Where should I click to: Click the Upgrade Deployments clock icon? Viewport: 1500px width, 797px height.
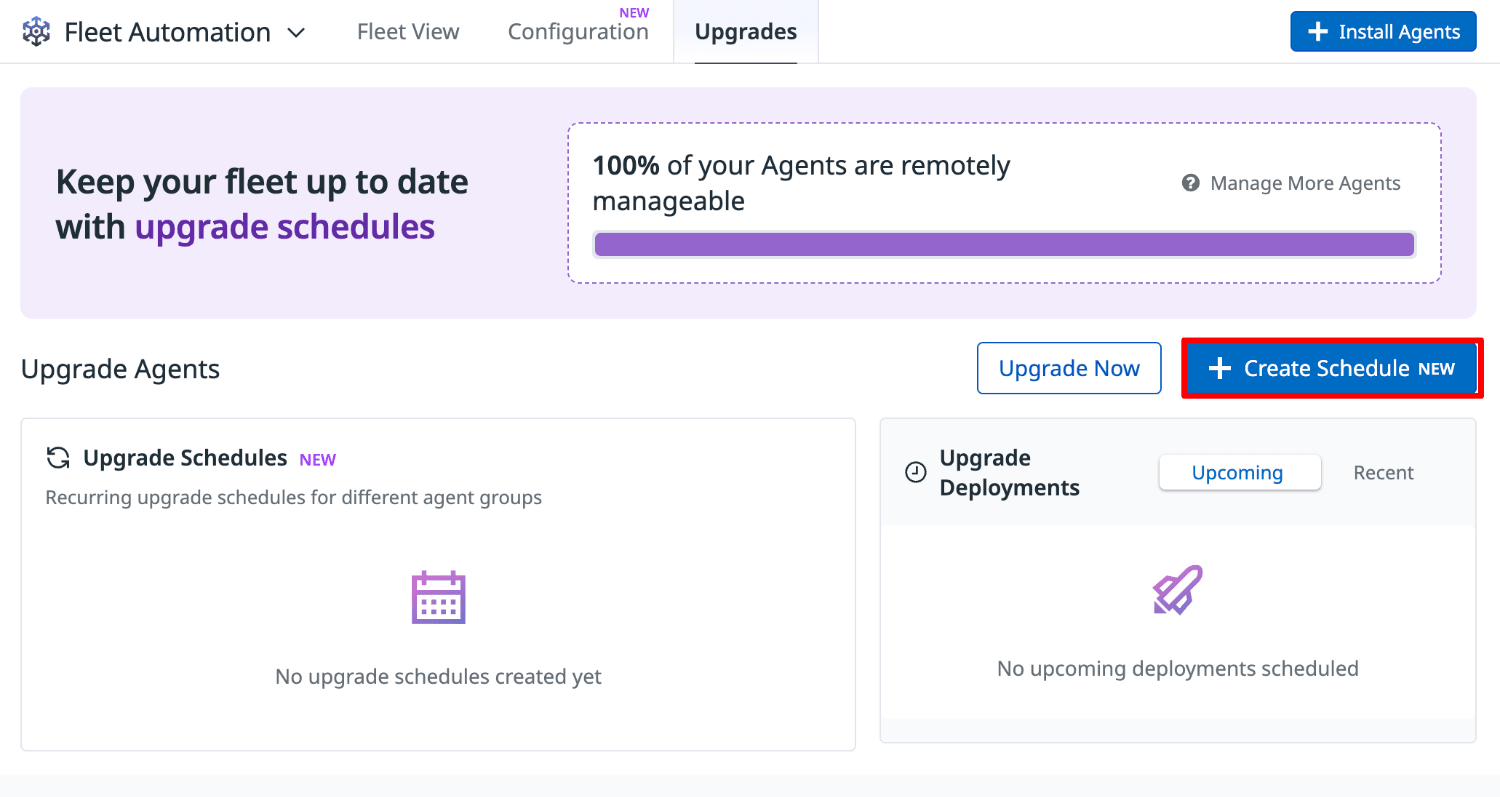tap(915, 473)
